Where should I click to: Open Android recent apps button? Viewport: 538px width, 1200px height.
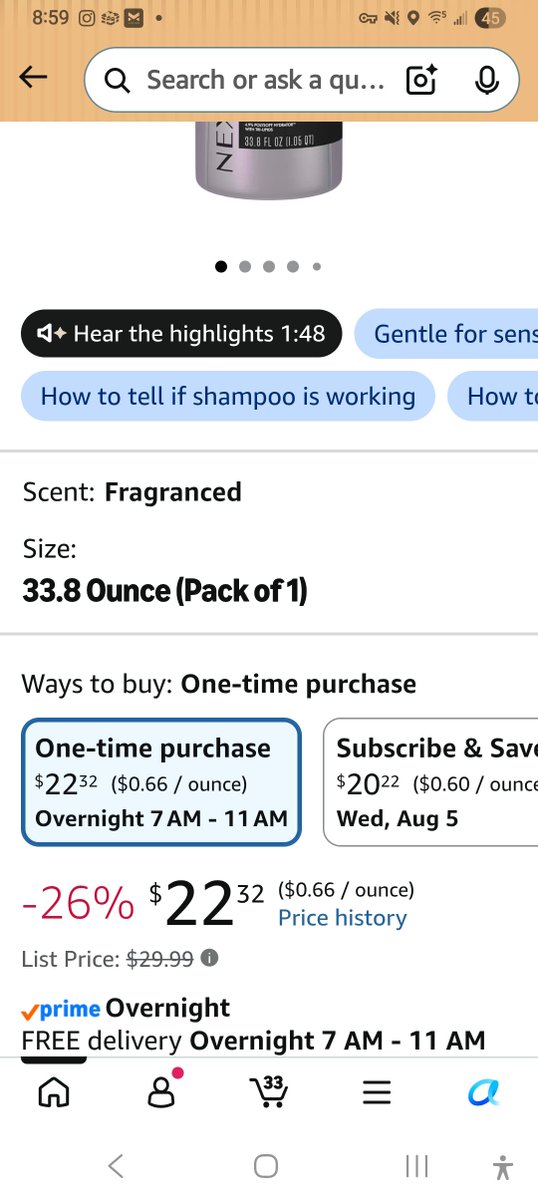point(417,1166)
